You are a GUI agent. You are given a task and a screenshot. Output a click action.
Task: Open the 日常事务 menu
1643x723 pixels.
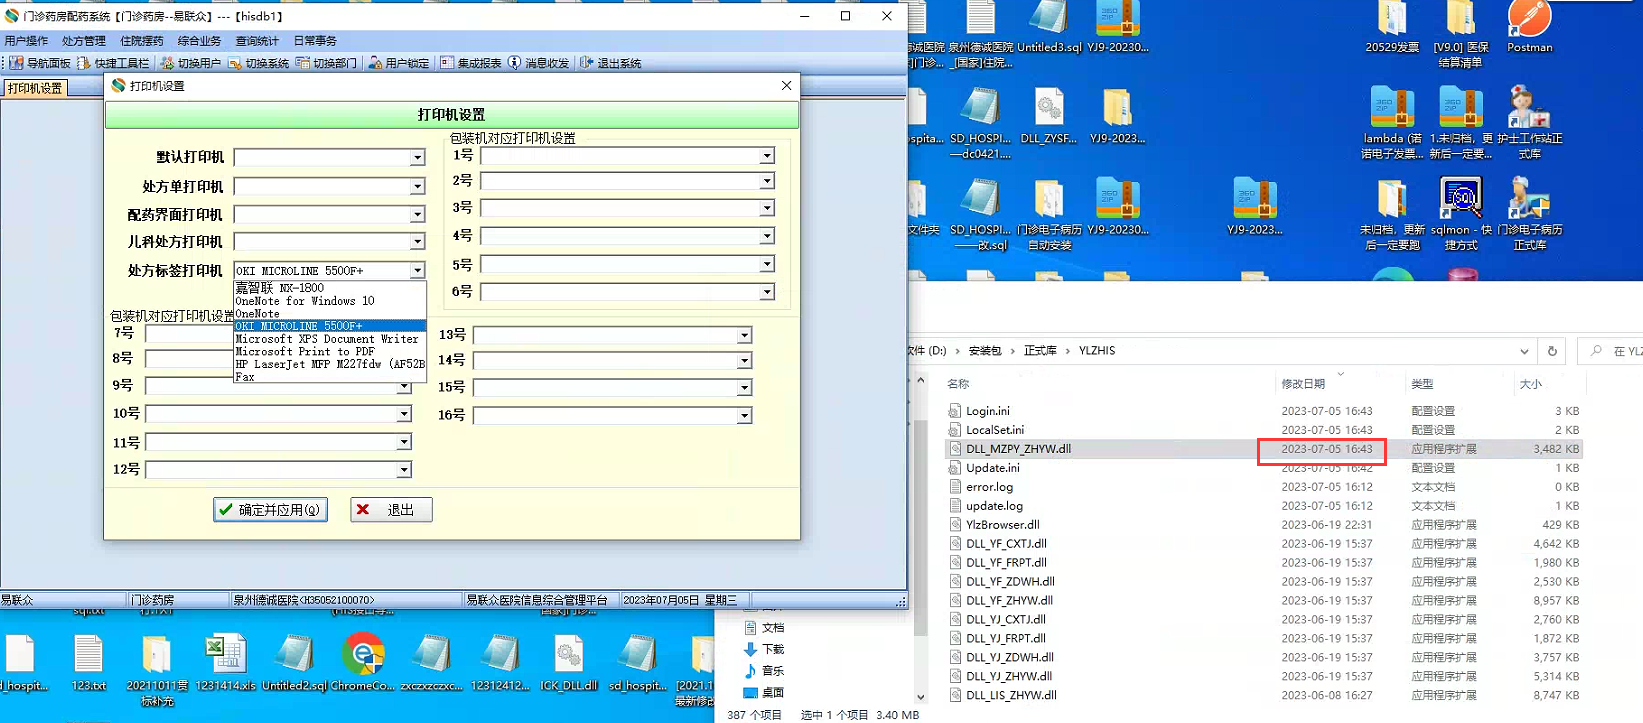[315, 41]
